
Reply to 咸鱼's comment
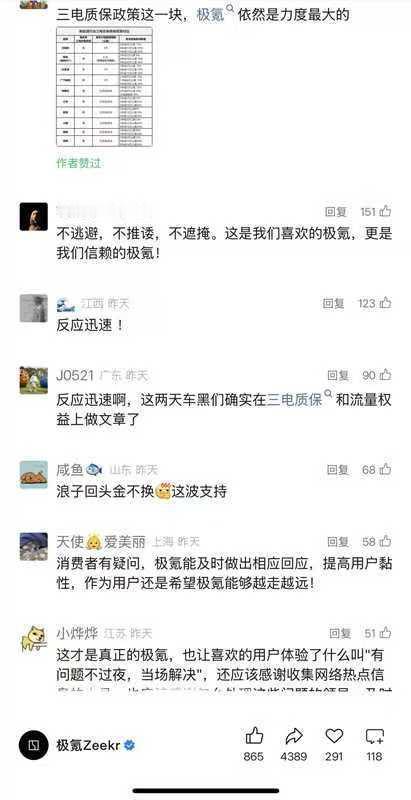338,470
